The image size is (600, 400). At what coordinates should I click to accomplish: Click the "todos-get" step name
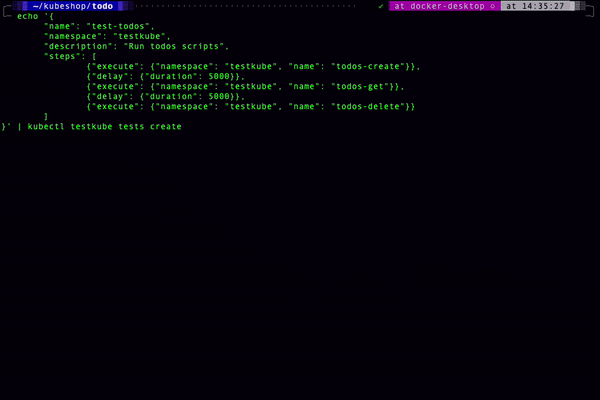[x=360, y=87]
